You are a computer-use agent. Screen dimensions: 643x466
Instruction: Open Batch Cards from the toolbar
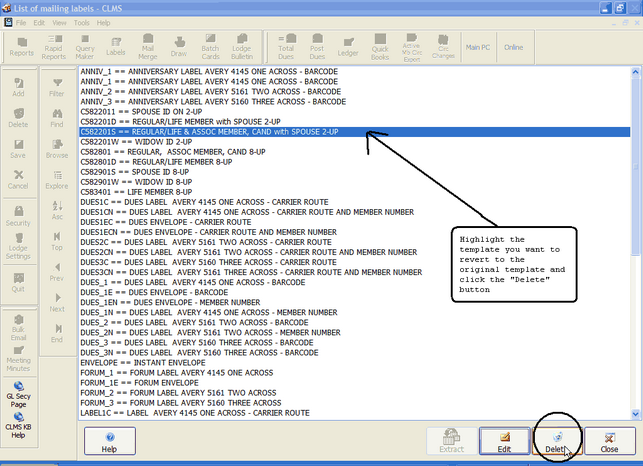(210, 46)
